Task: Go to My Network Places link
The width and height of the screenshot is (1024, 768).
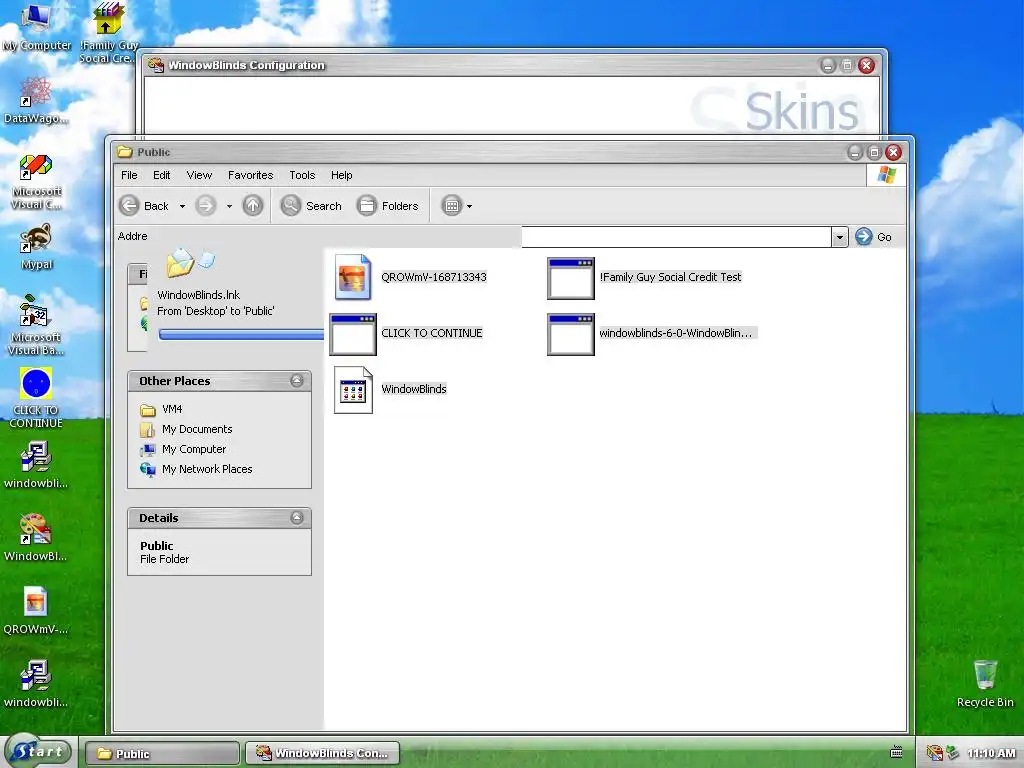Action: [x=197, y=469]
